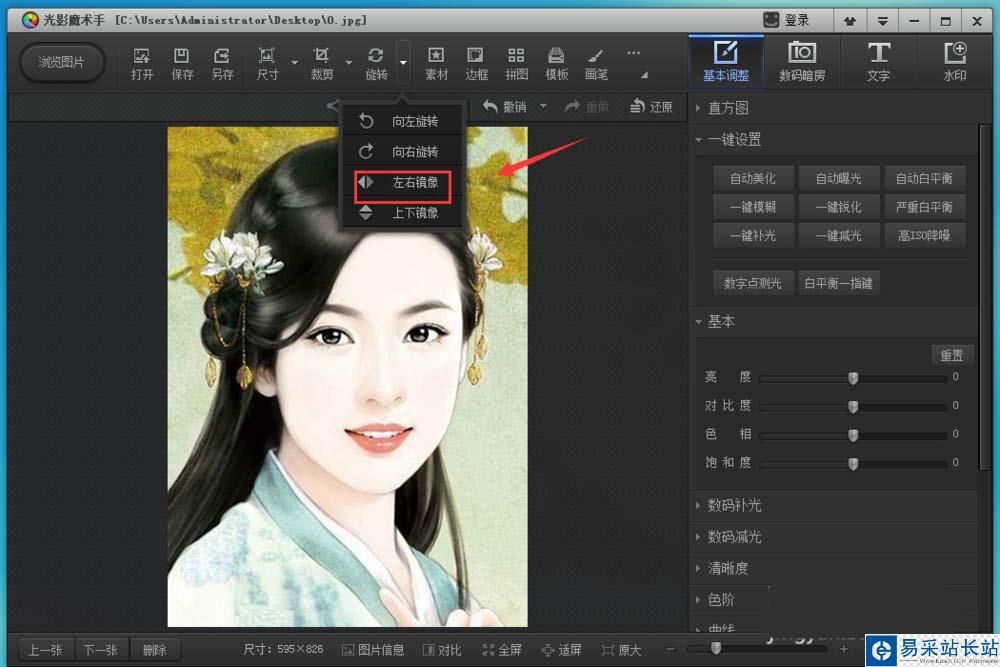1000x667 pixels.
Task: Apply 自动美化 auto beautify
Action: tap(753, 179)
